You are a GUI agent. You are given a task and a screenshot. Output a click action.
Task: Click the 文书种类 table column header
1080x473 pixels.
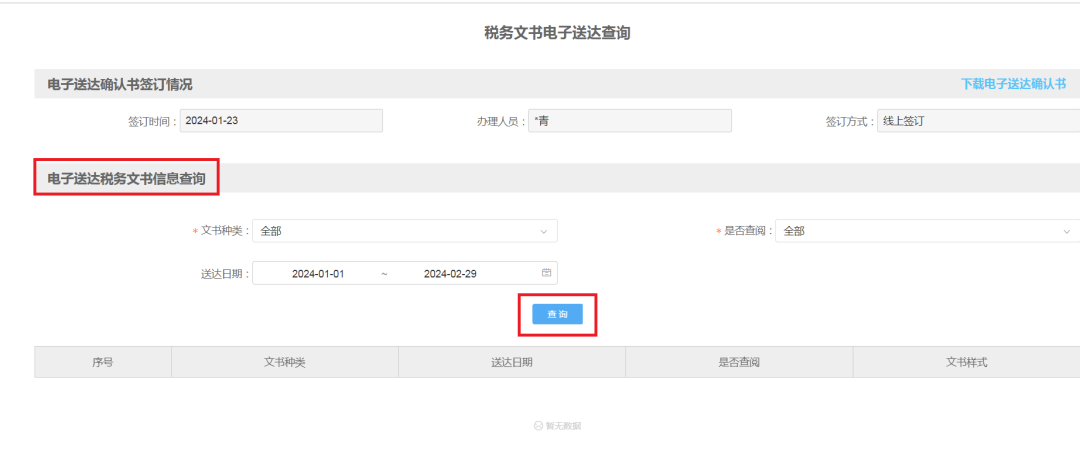[x=284, y=362]
